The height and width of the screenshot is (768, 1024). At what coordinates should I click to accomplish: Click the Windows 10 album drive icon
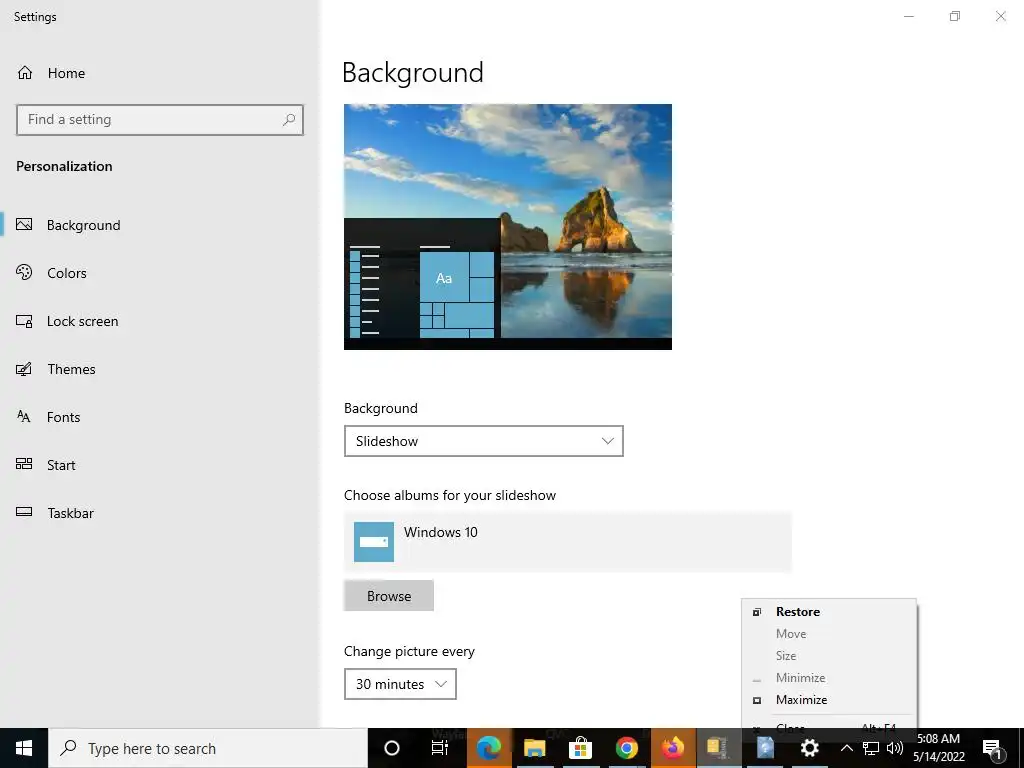point(374,541)
